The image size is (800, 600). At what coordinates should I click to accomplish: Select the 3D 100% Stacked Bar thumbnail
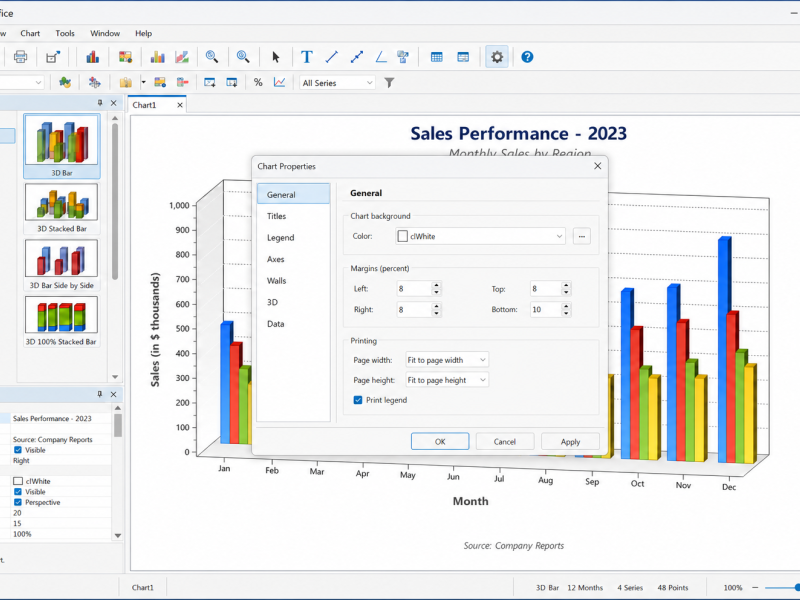click(x=62, y=321)
